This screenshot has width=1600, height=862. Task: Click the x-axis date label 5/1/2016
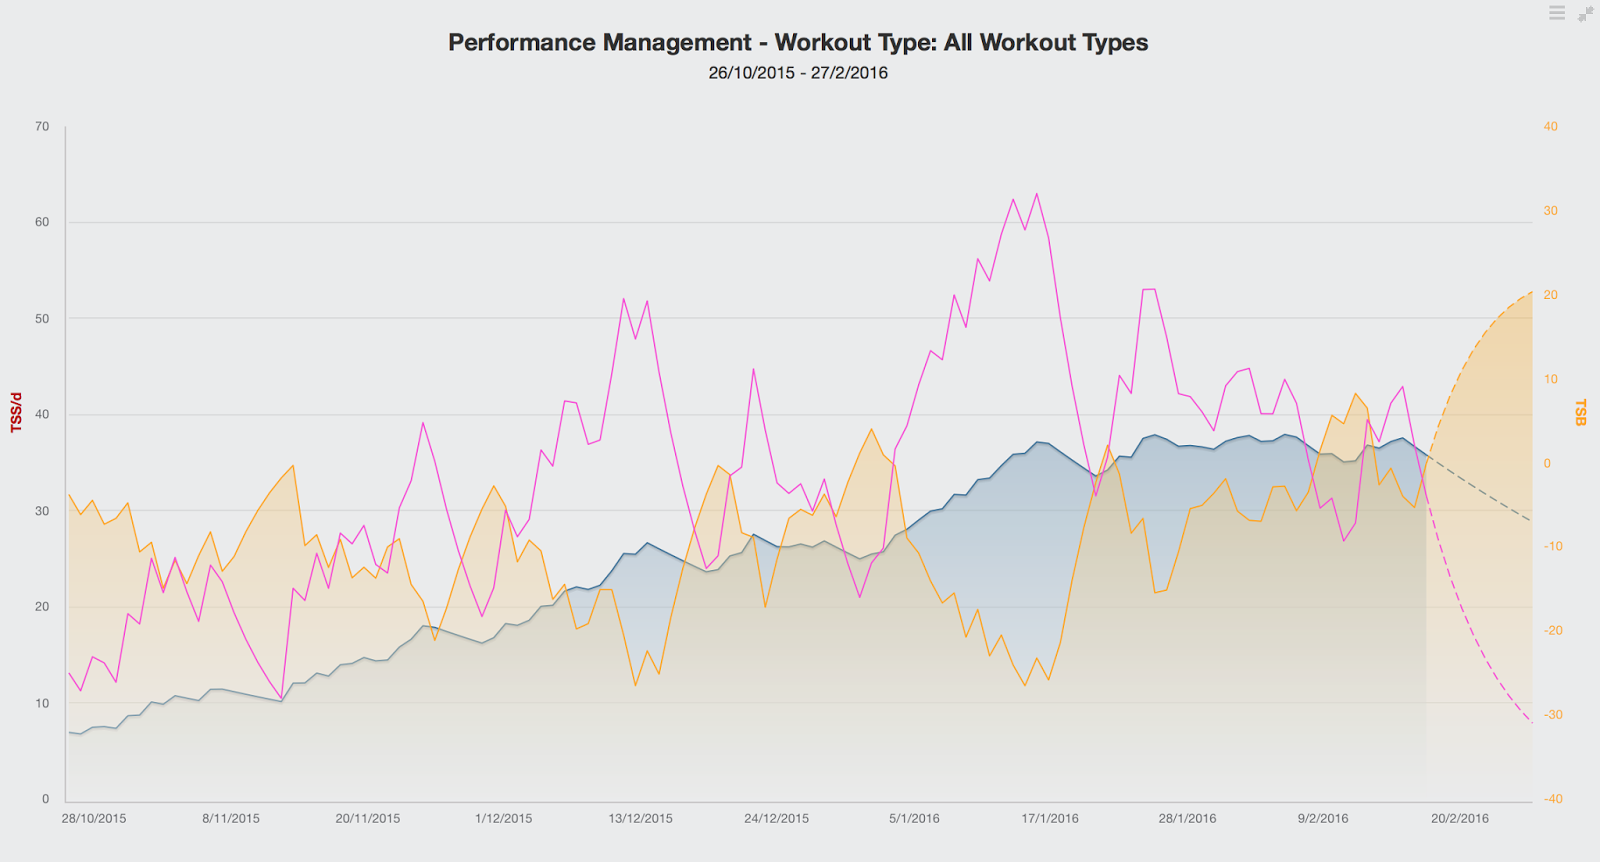914,818
